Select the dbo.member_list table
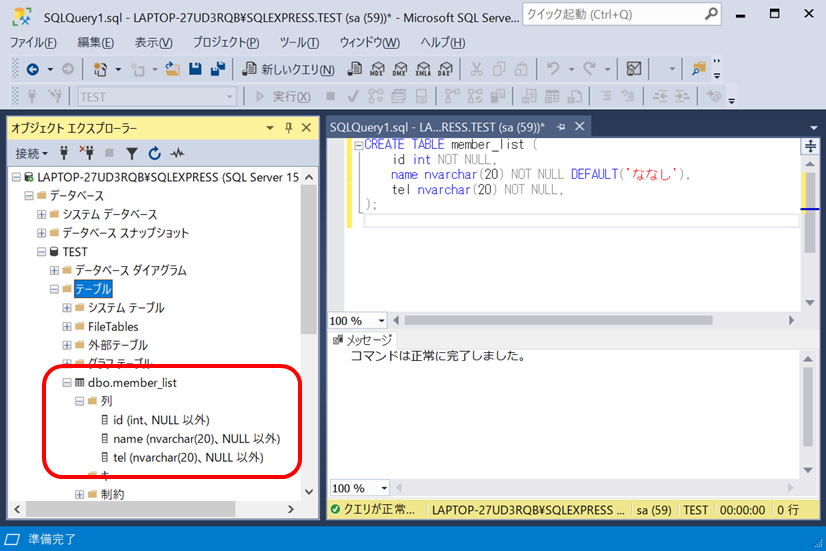826x551 pixels. 132,383
